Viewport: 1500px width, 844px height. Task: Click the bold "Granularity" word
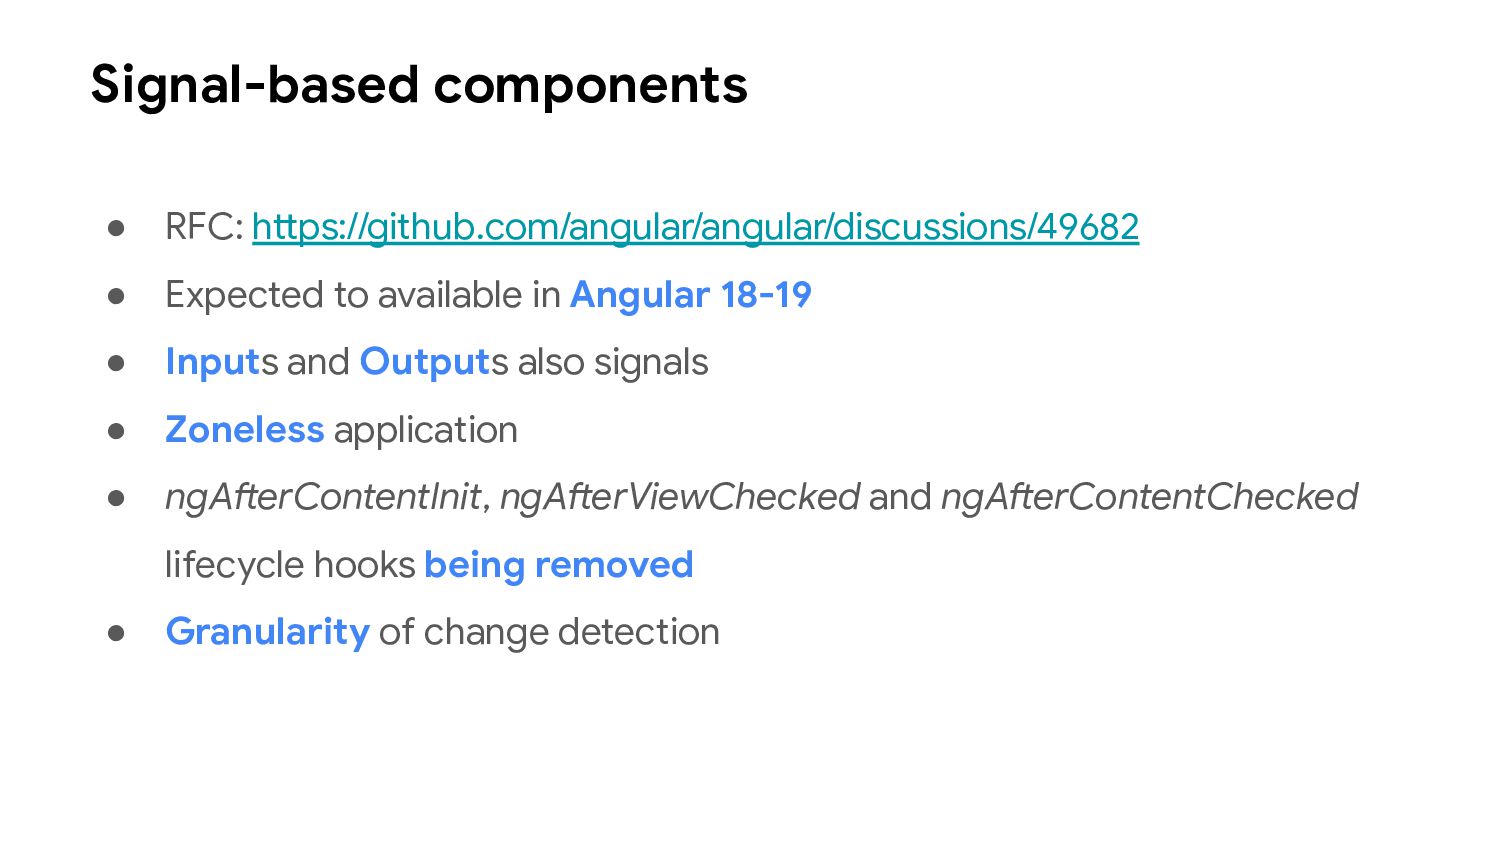click(x=267, y=632)
